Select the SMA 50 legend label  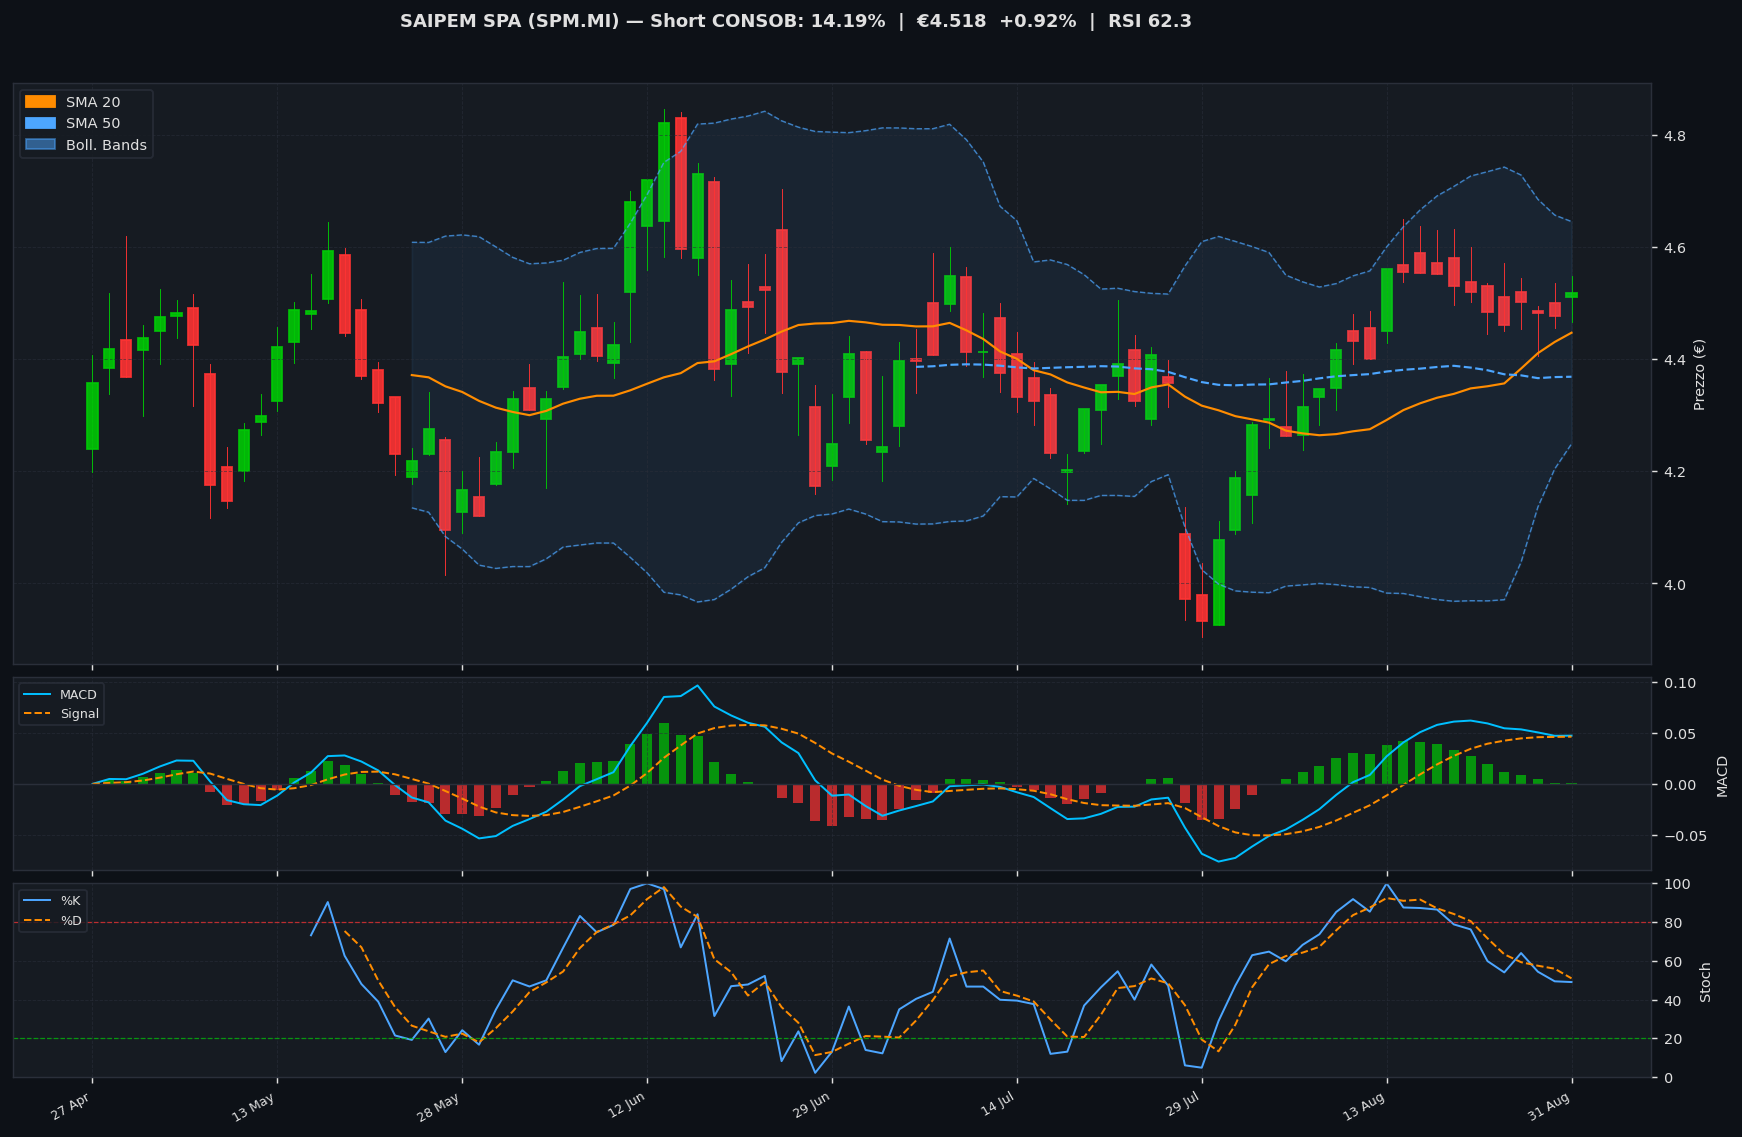click(93, 124)
